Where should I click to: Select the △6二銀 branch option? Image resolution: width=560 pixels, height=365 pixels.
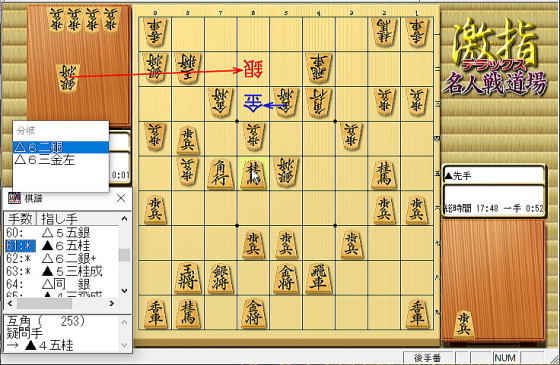point(60,147)
